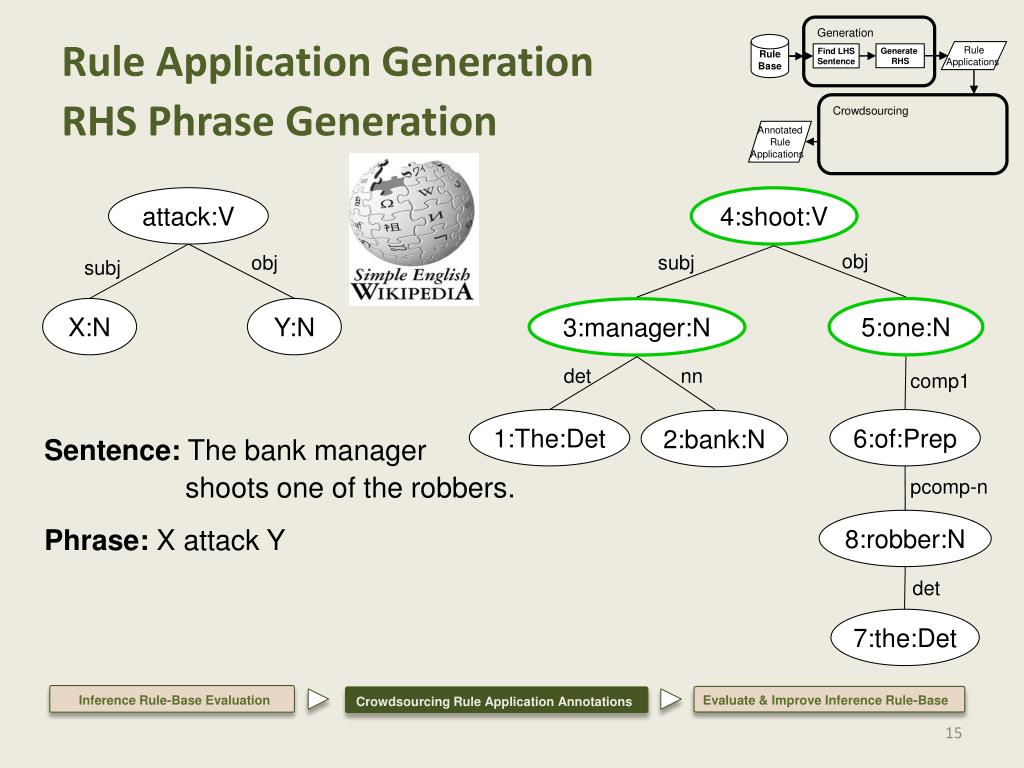
Task: Select the Y:N node
Action: pos(295,327)
